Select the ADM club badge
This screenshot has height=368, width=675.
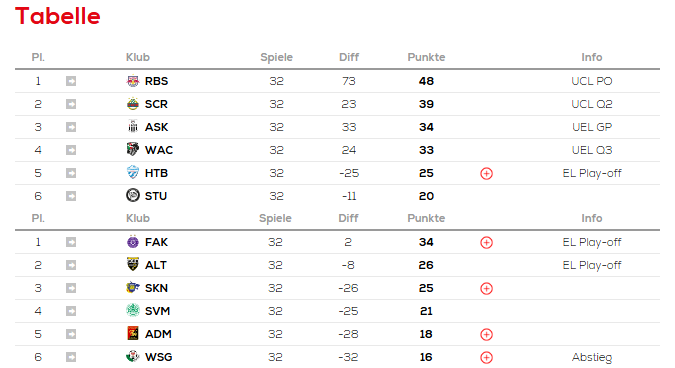pyautogui.click(x=133, y=334)
